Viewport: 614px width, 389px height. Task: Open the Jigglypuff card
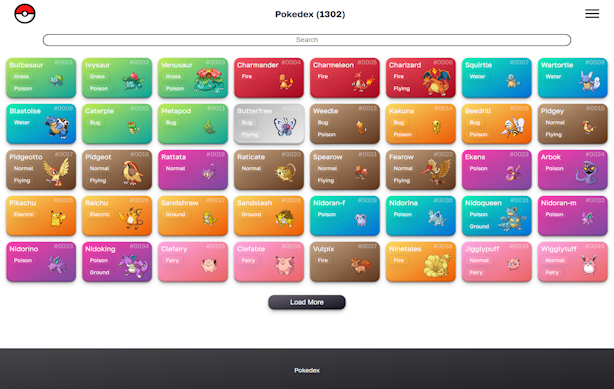click(497, 261)
